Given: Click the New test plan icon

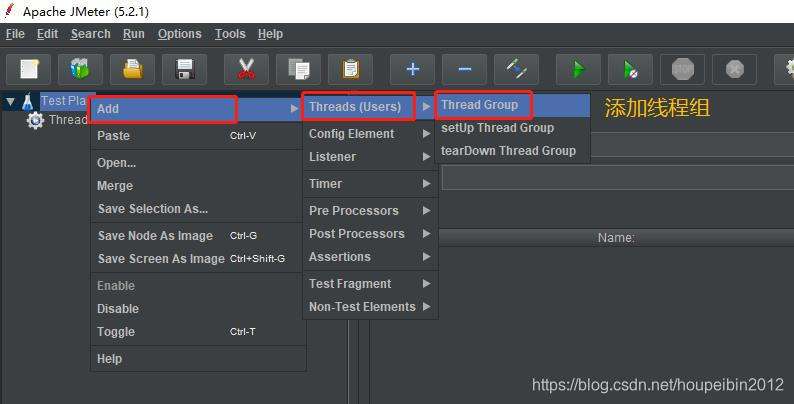Looking at the screenshot, I should 28,69.
